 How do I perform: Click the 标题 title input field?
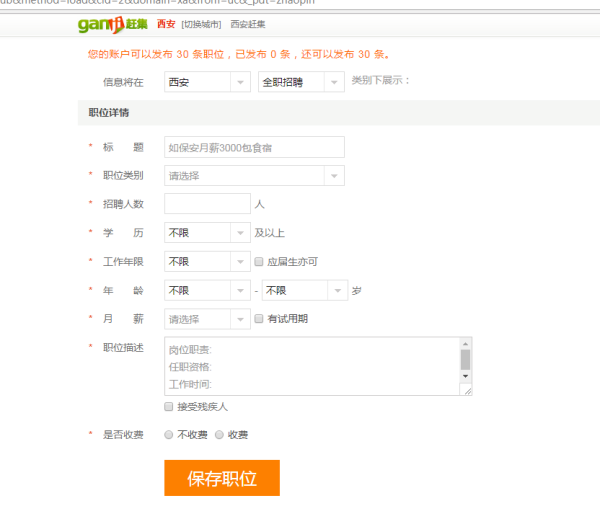pyautogui.click(x=254, y=147)
